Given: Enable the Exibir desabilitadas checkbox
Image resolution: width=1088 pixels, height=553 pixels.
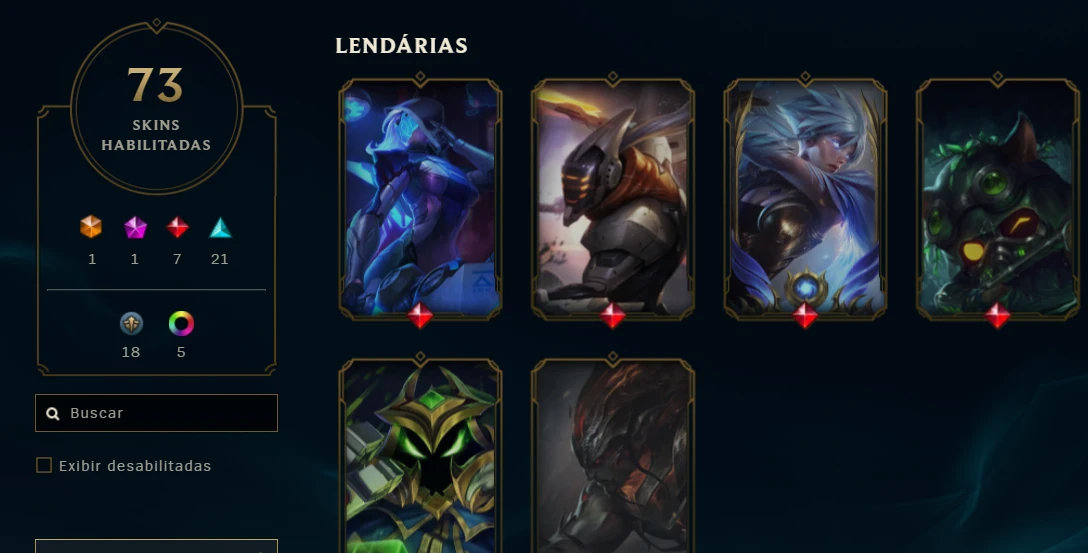Looking at the screenshot, I should click(44, 466).
